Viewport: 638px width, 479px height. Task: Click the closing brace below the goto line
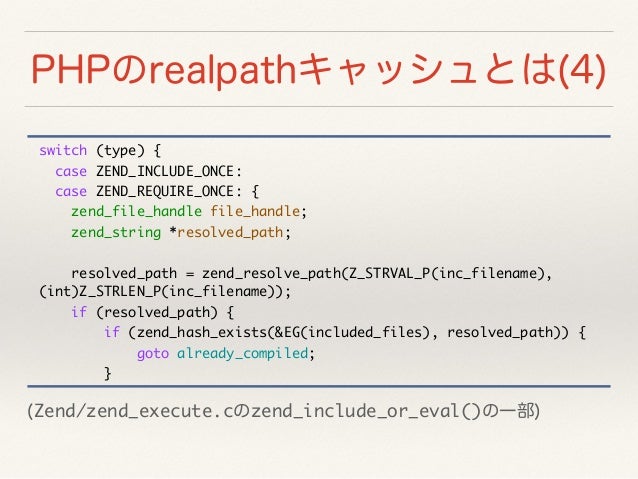pos(108,373)
